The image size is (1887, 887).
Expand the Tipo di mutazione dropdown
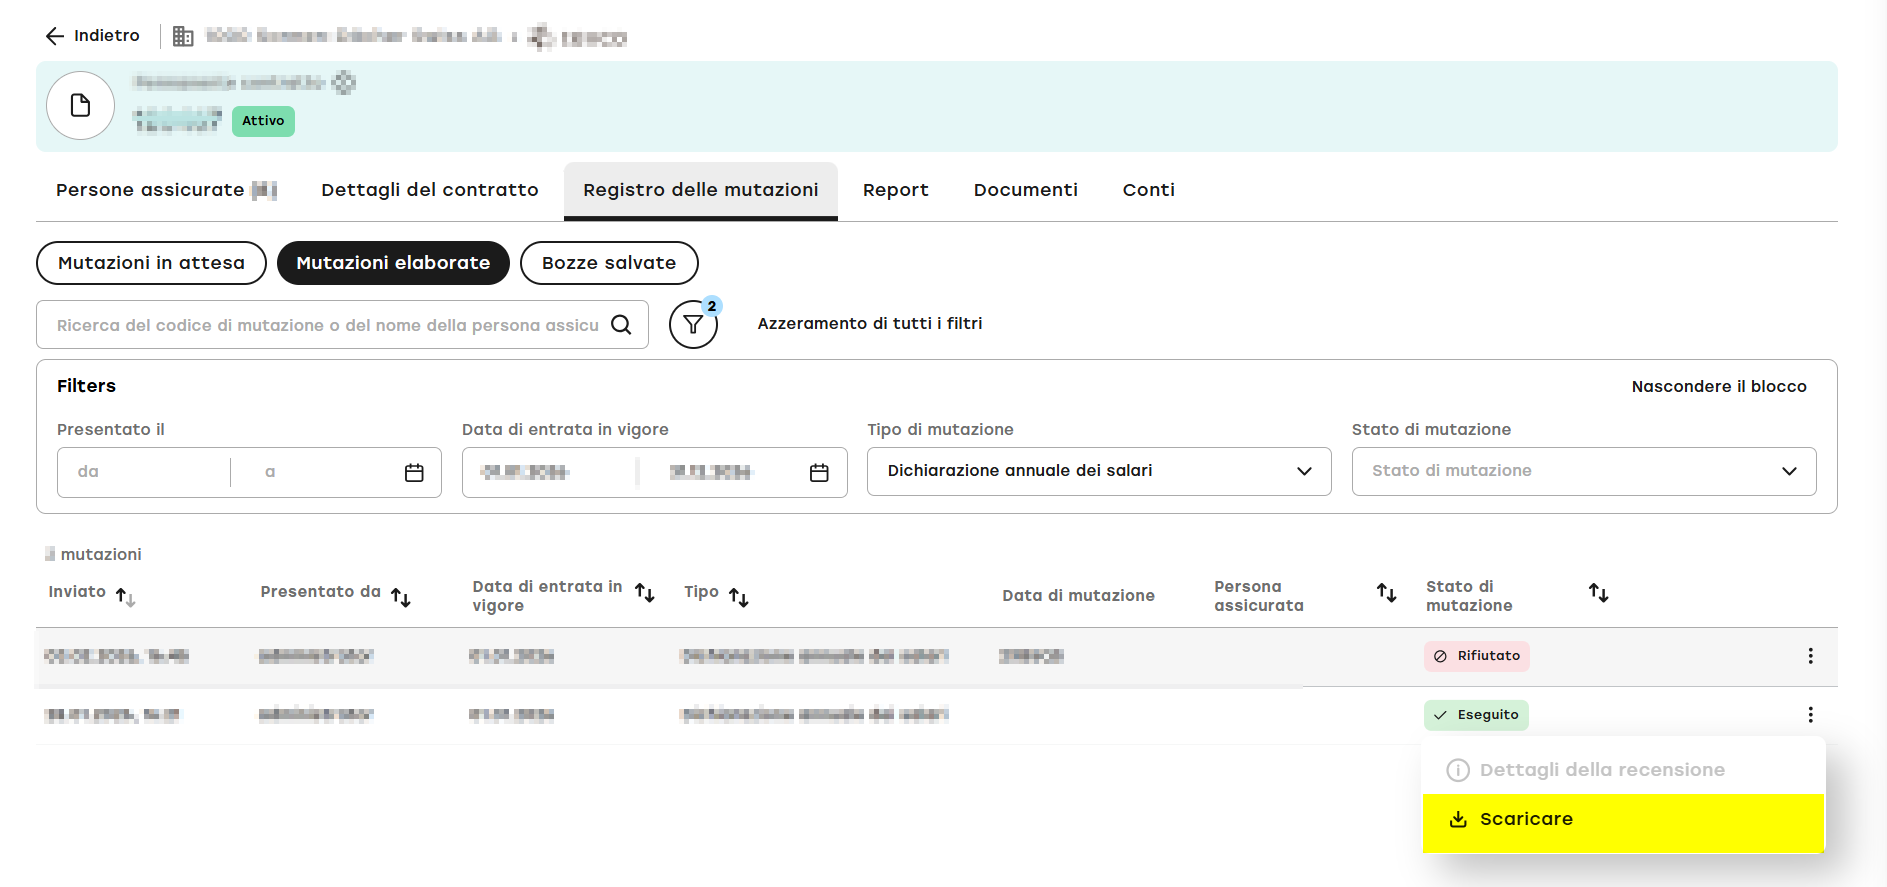click(x=1099, y=471)
